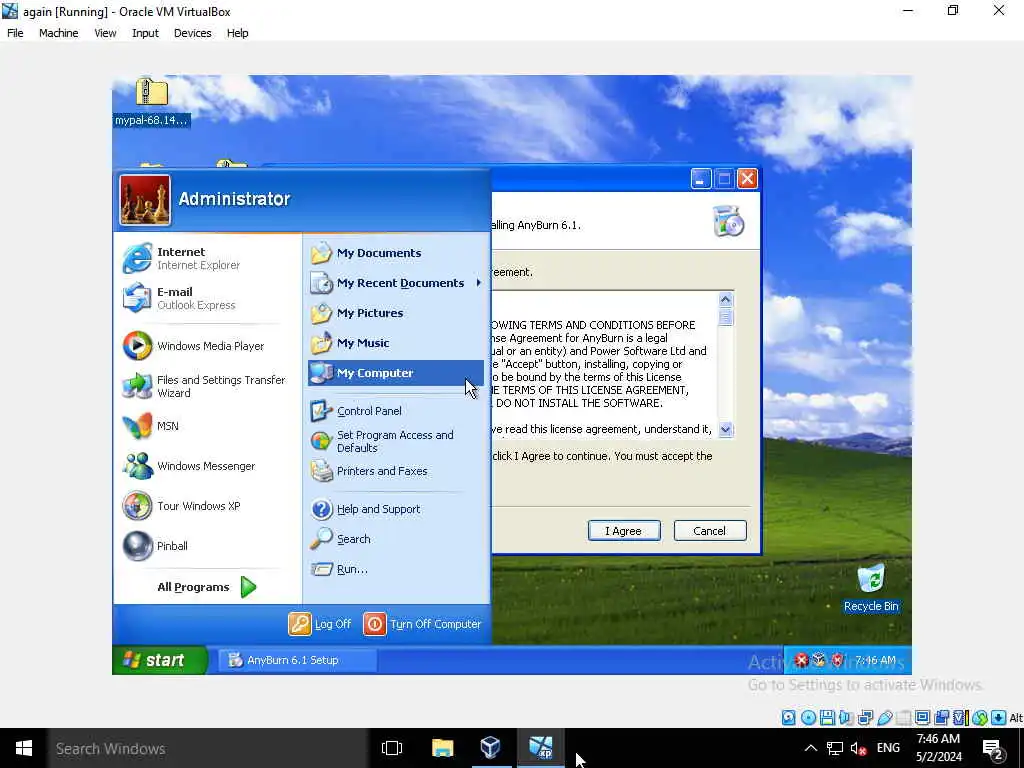
Task: Click the host network tray icon
Action: [x=835, y=748]
